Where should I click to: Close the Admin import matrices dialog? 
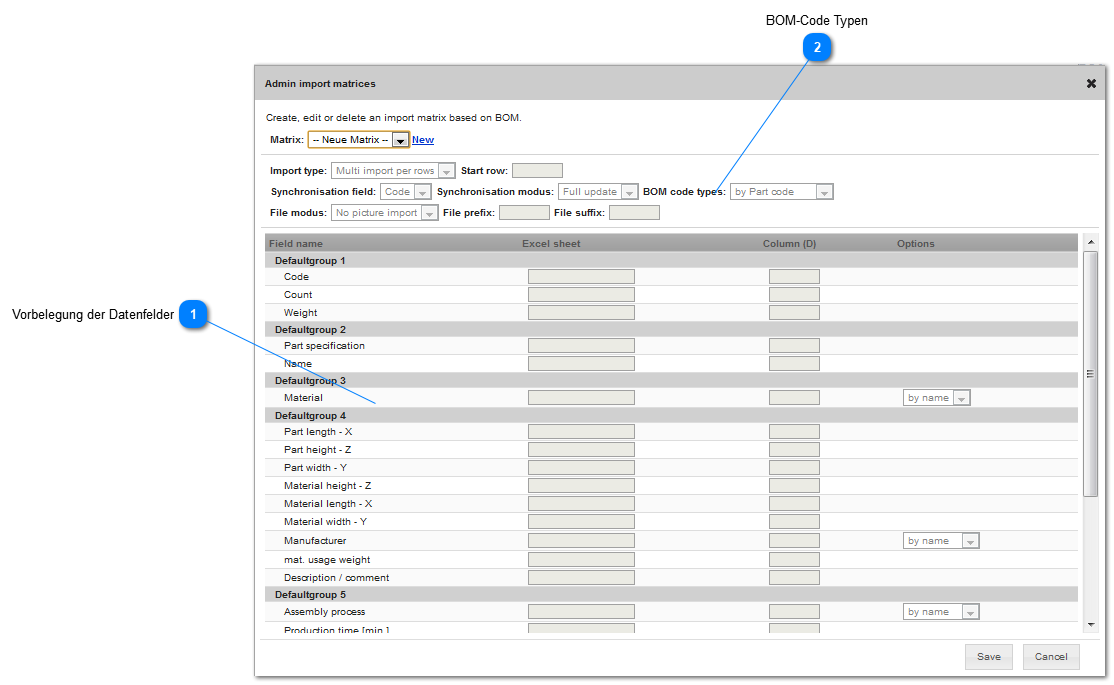1091,84
